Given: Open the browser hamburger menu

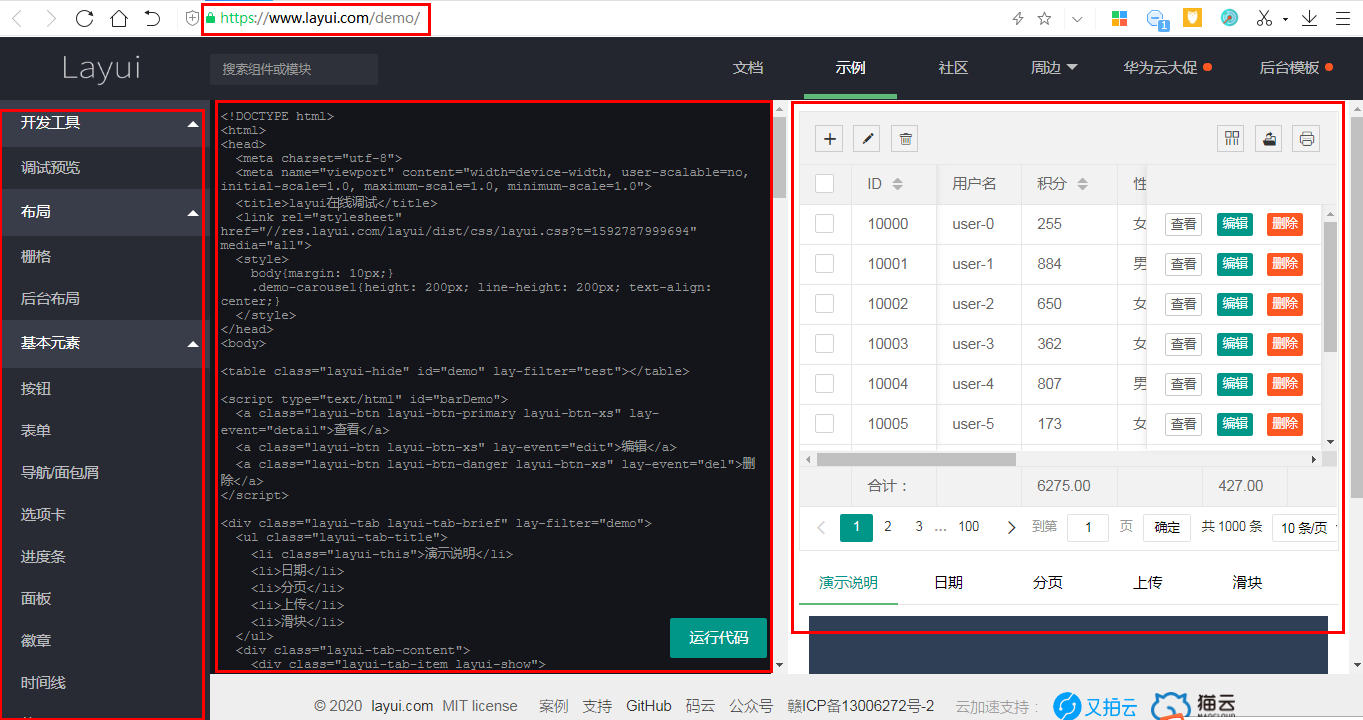Looking at the screenshot, I should pyautogui.click(x=1343, y=18).
